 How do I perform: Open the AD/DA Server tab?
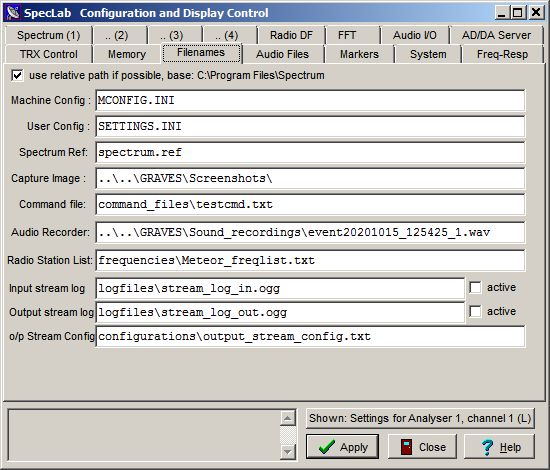pos(496,35)
